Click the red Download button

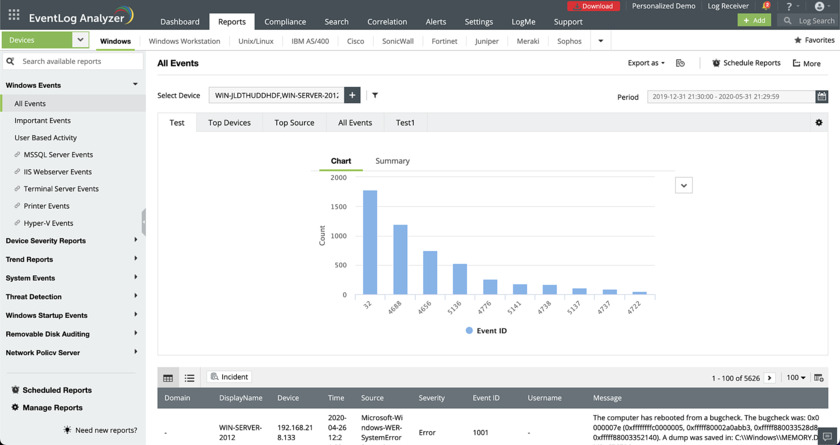coord(594,6)
